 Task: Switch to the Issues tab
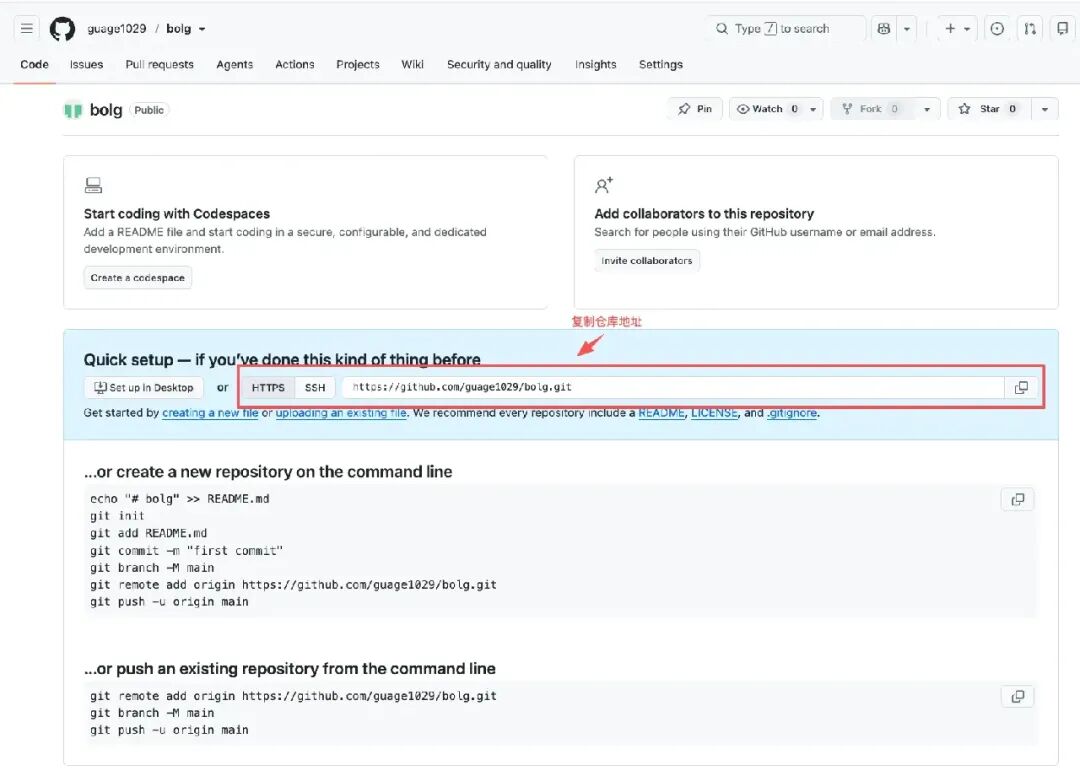click(x=86, y=64)
